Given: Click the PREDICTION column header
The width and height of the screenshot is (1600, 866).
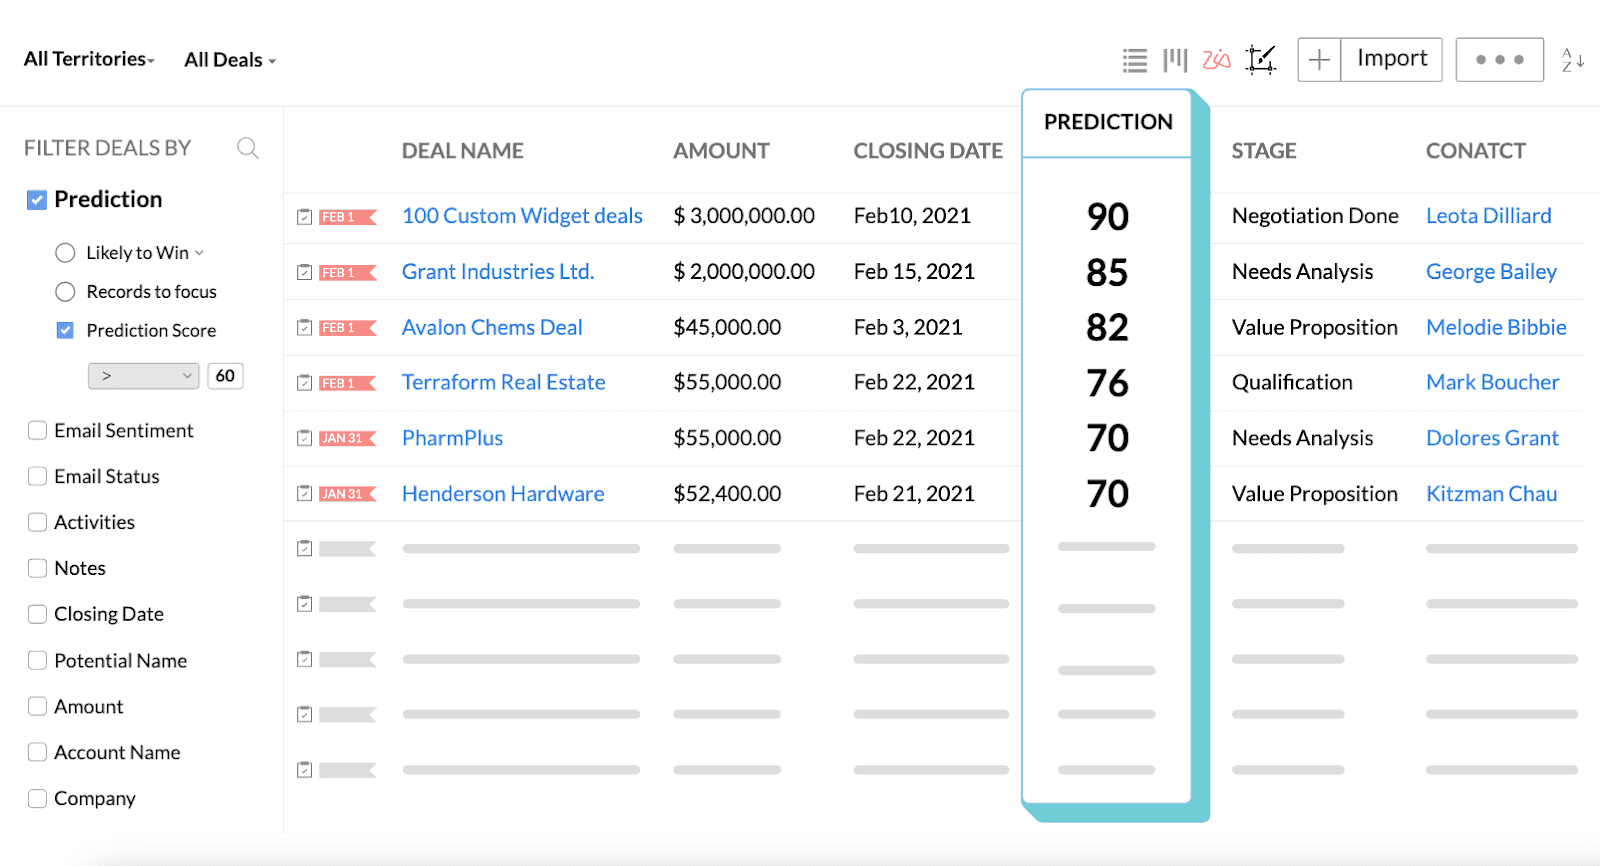Looking at the screenshot, I should [x=1107, y=122].
